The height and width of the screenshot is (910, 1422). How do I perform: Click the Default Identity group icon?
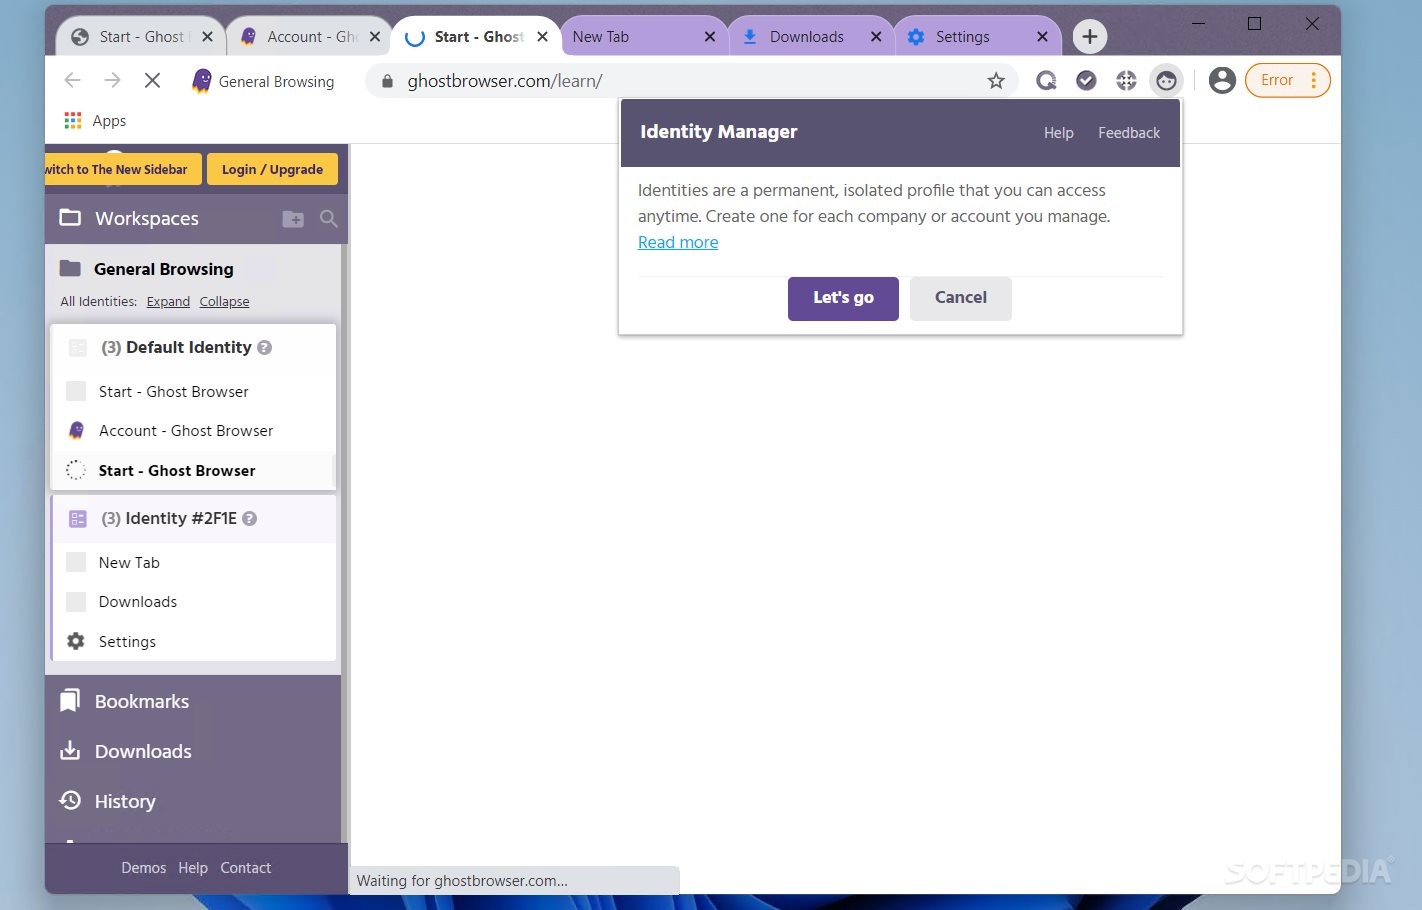pos(77,348)
